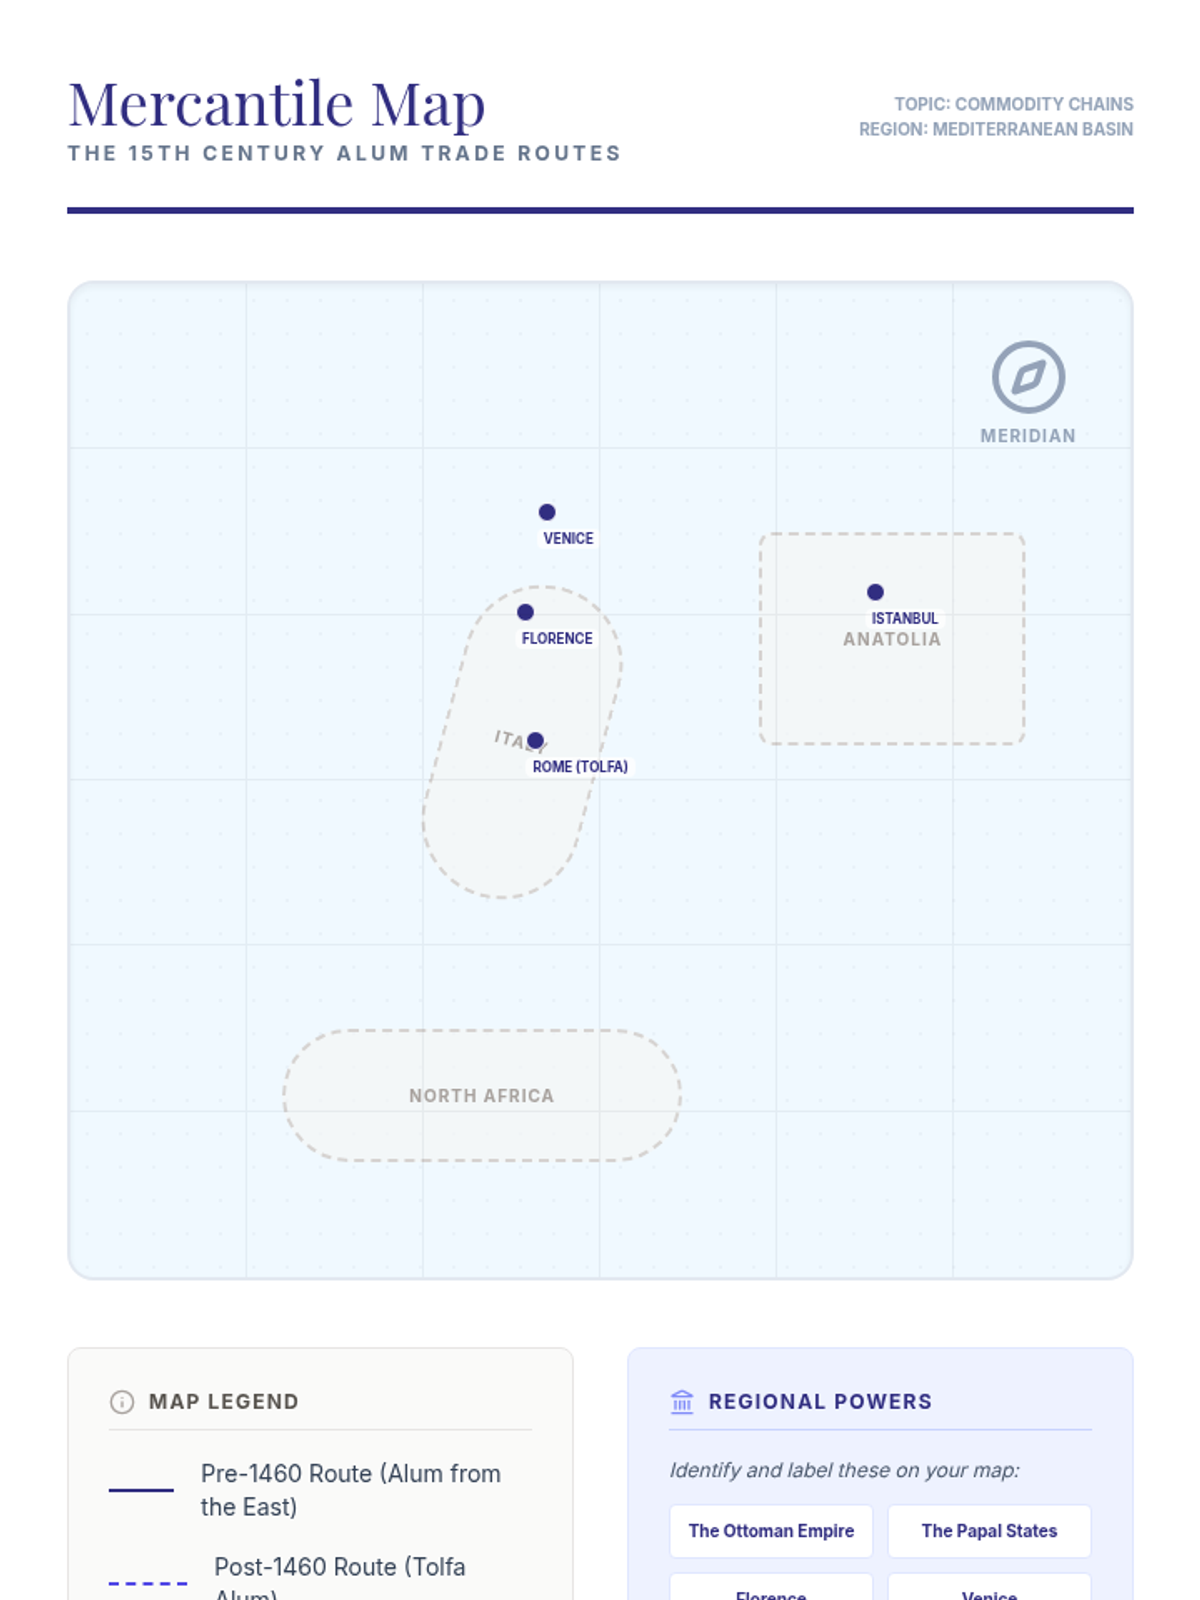
Task: Click the Mercantile Map title
Action: click(x=277, y=104)
